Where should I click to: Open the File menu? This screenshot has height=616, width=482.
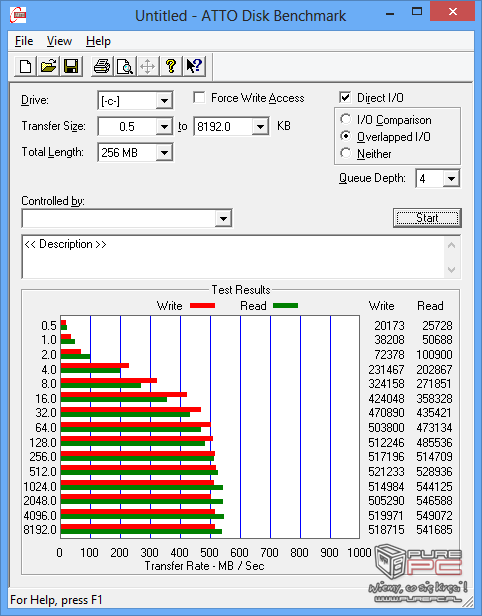pyautogui.click(x=24, y=41)
